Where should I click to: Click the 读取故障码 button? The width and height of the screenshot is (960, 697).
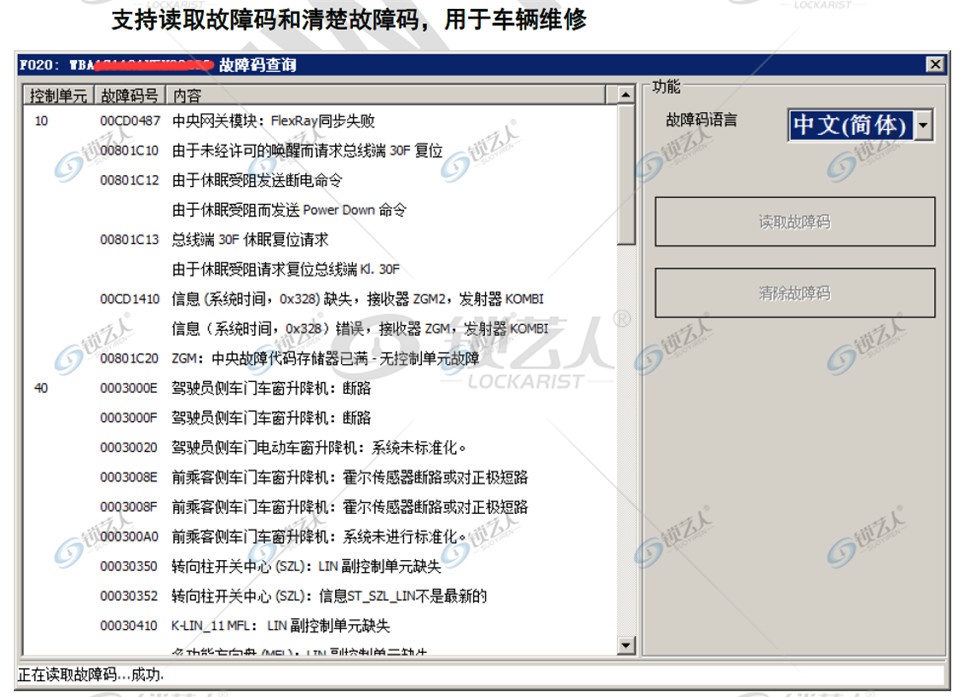[795, 222]
